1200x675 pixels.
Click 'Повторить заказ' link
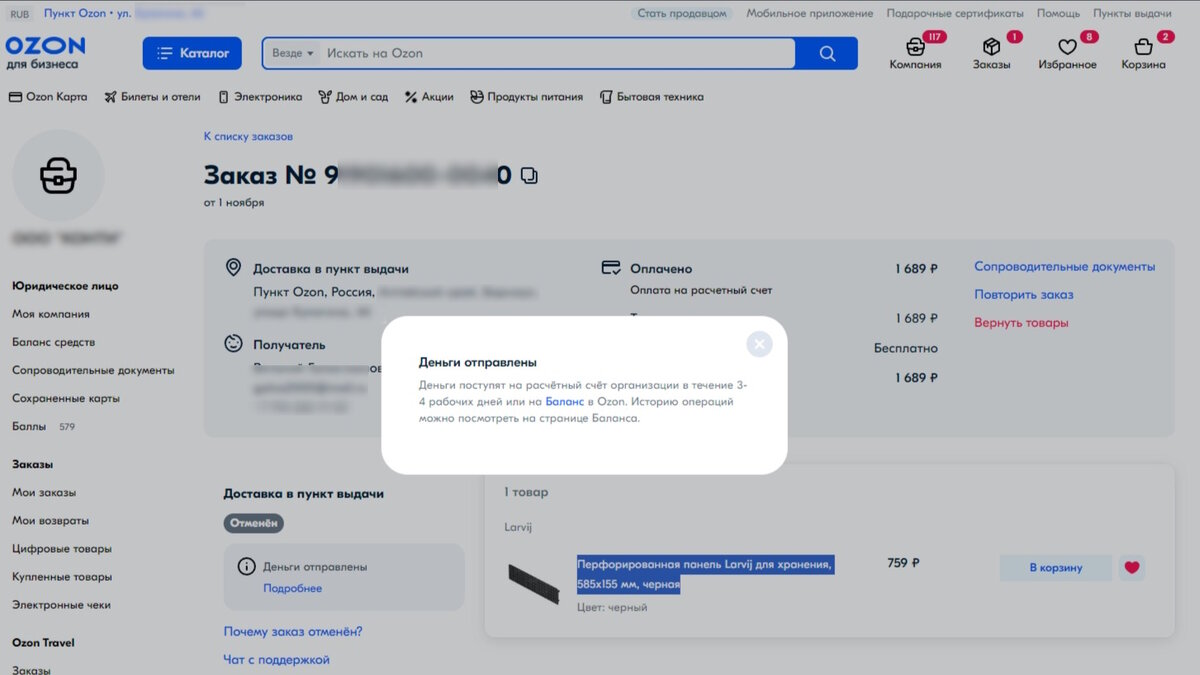click(1024, 295)
